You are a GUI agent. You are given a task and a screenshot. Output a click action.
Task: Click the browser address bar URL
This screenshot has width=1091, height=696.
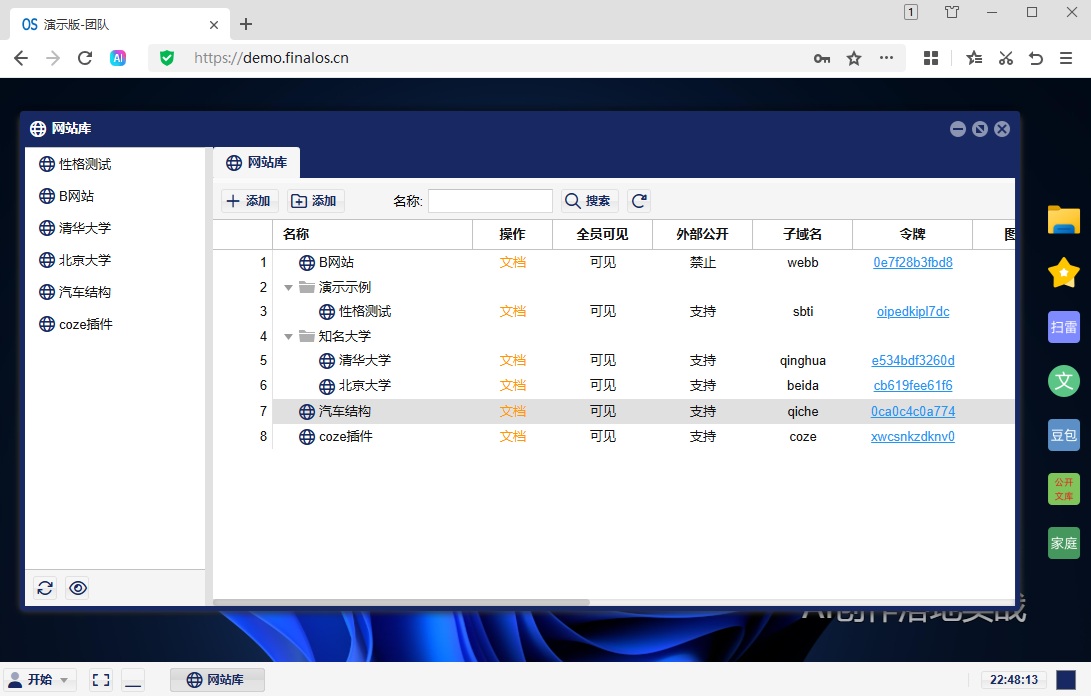pyautogui.click(x=271, y=58)
